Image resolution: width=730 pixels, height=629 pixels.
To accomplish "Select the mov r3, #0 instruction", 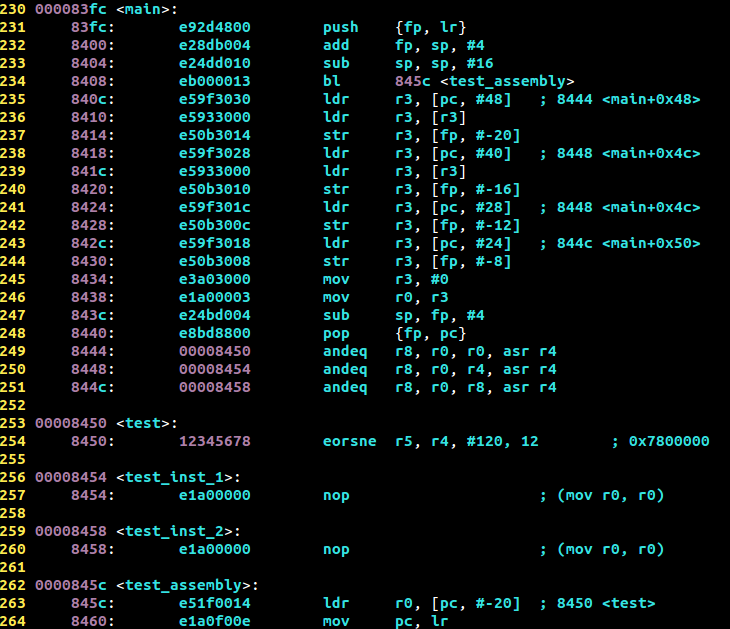I will 385,279.
